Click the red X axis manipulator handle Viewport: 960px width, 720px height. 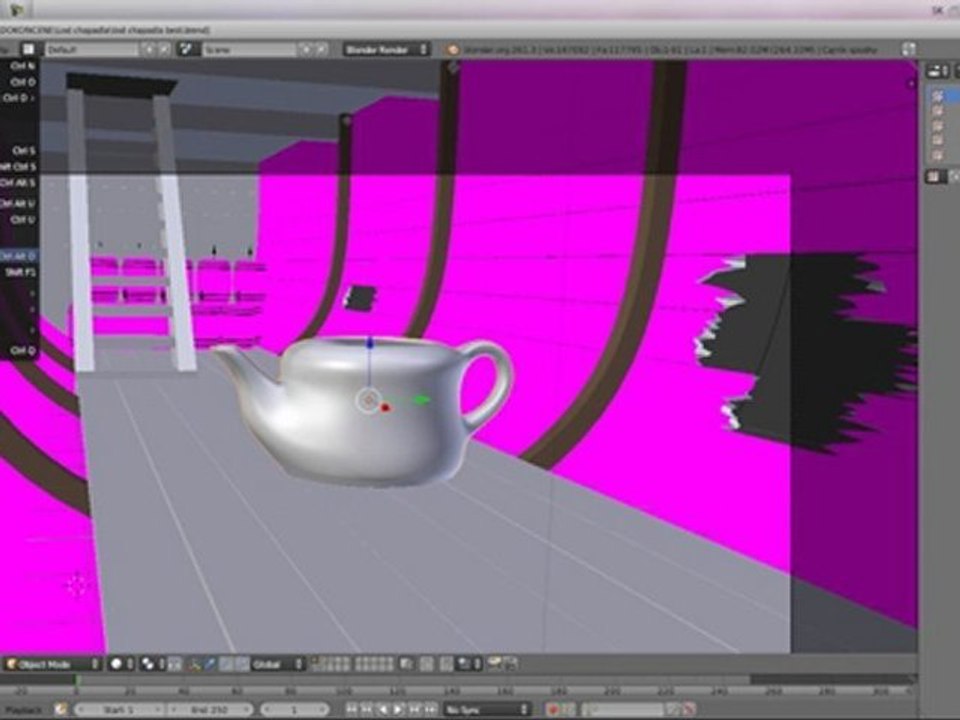point(384,407)
